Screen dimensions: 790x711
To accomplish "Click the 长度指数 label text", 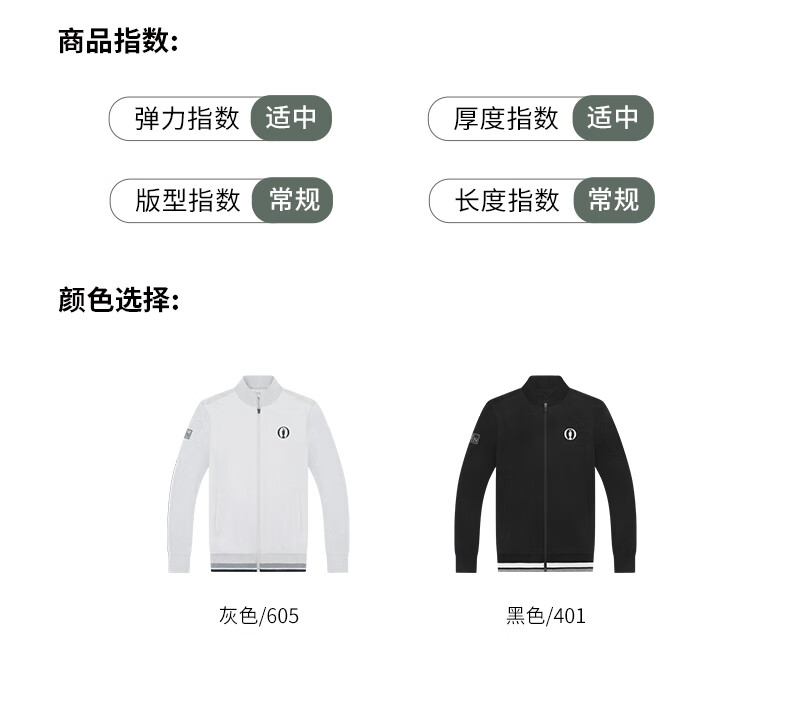I will click(x=507, y=201).
